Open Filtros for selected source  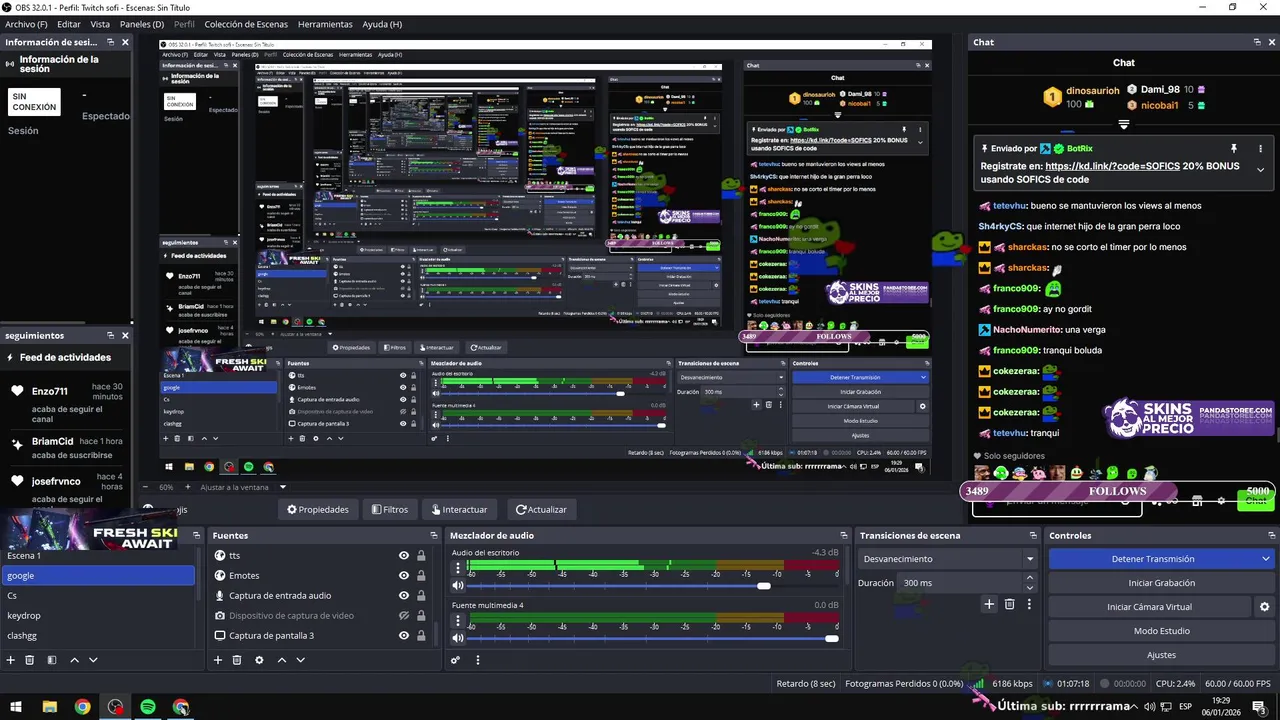[x=390, y=509]
